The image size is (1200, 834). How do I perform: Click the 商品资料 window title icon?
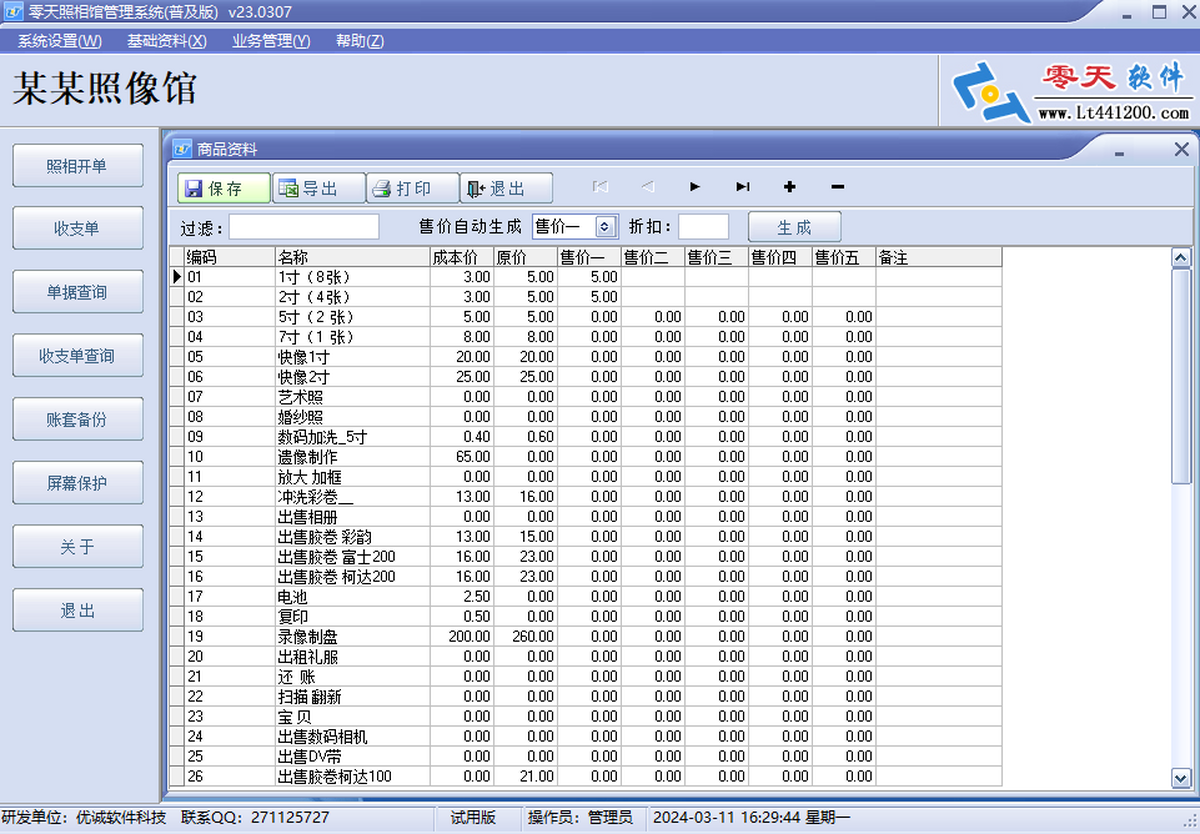(182, 149)
